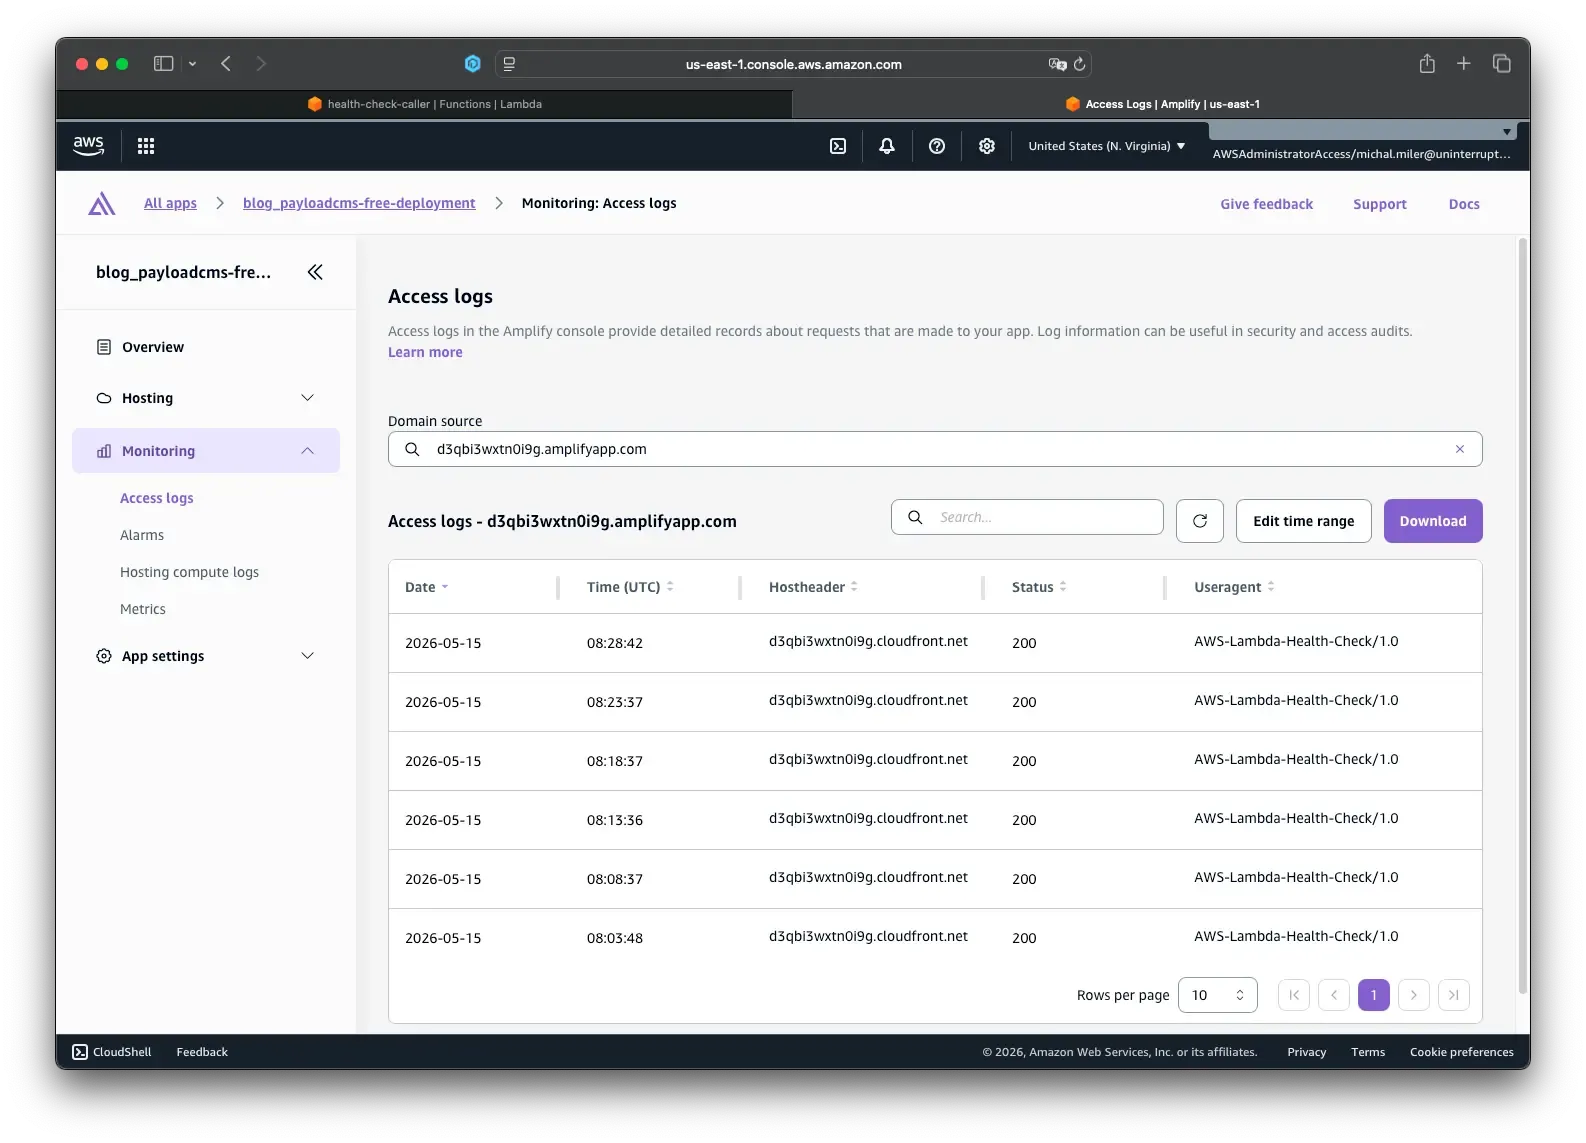Viewport: 1586px width, 1143px height.
Task: Show Safari tab overview
Action: click(1502, 64)
